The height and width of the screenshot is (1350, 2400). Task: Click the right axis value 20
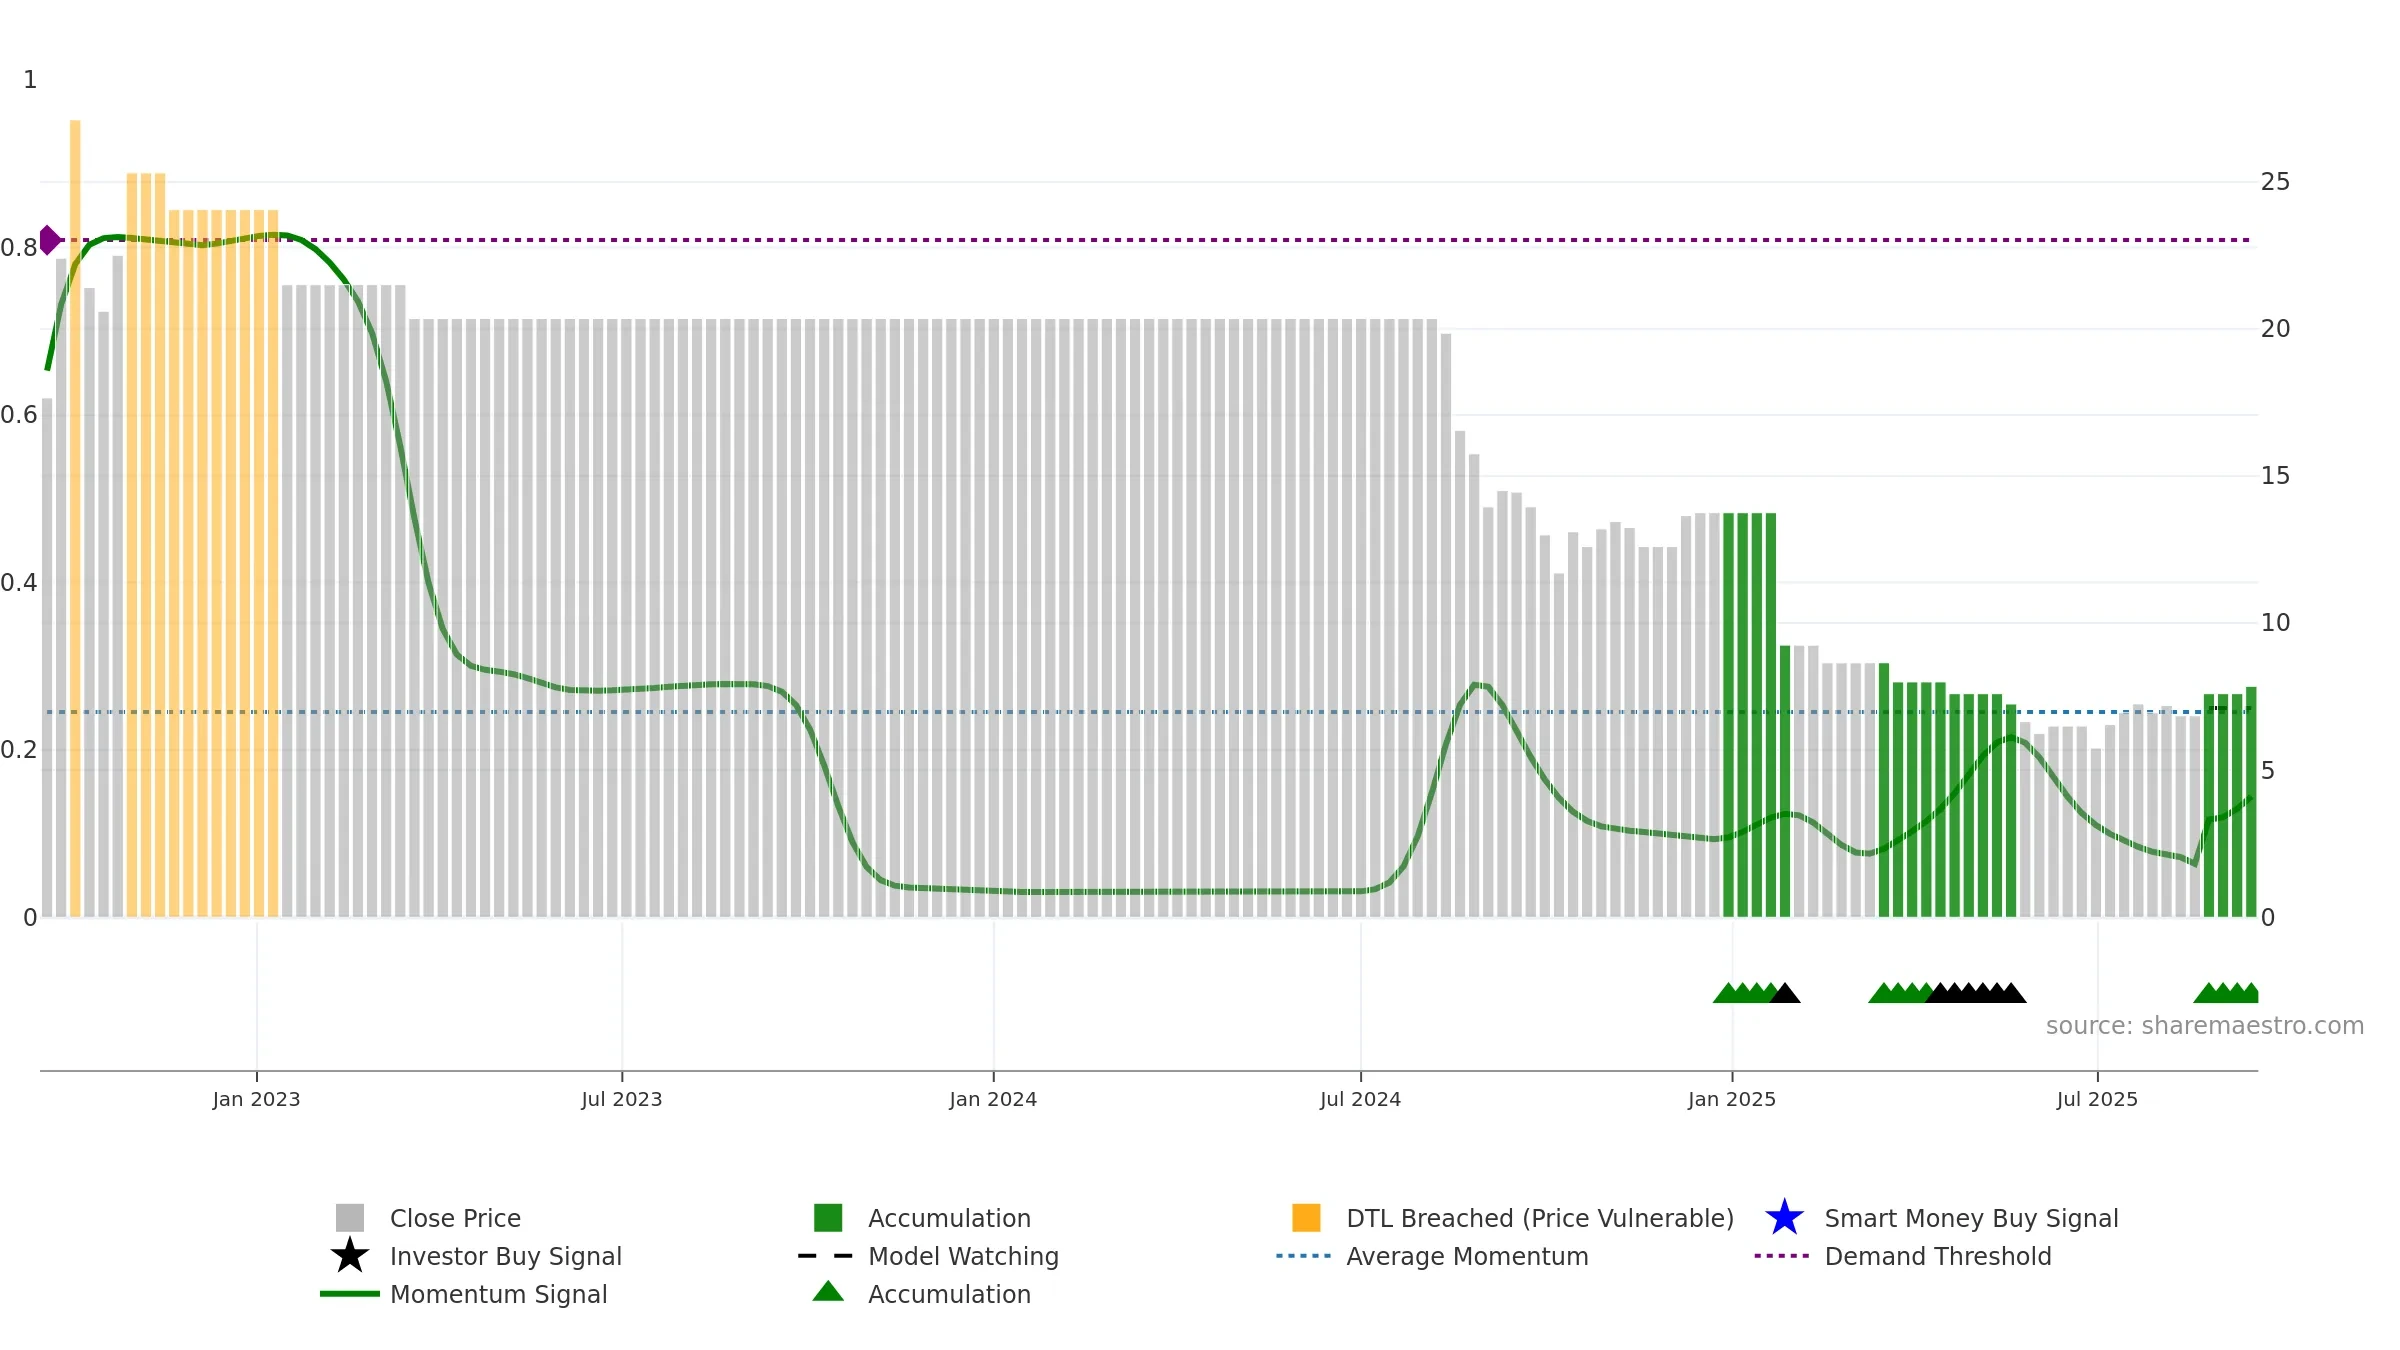2275,329
